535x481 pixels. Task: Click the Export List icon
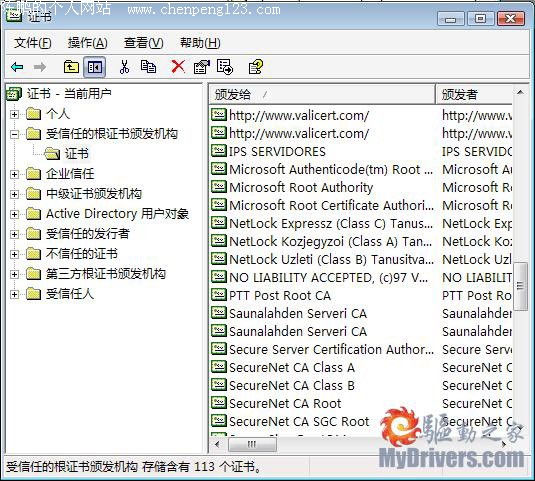click(x=225, y=67)
